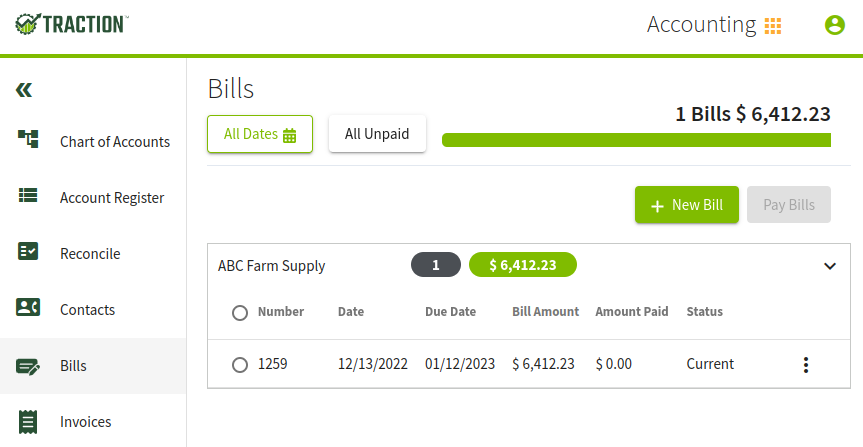Open the All Unpaid status filter
Viewport: 863px width, 447px height.
coord(377,134)
